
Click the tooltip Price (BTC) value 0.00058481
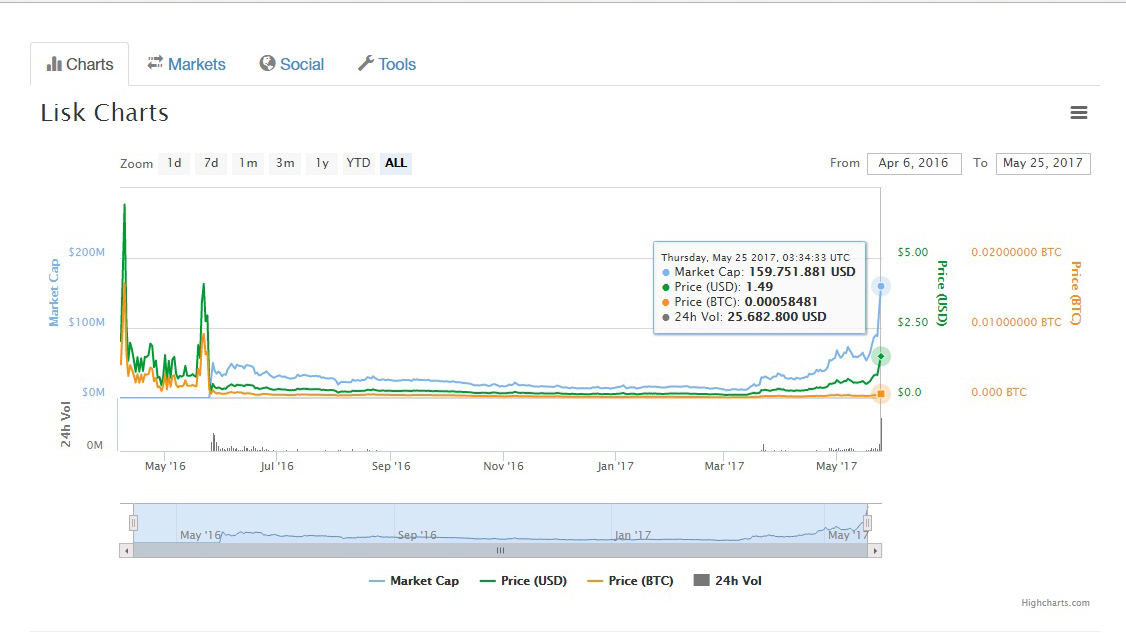point(781,302)
